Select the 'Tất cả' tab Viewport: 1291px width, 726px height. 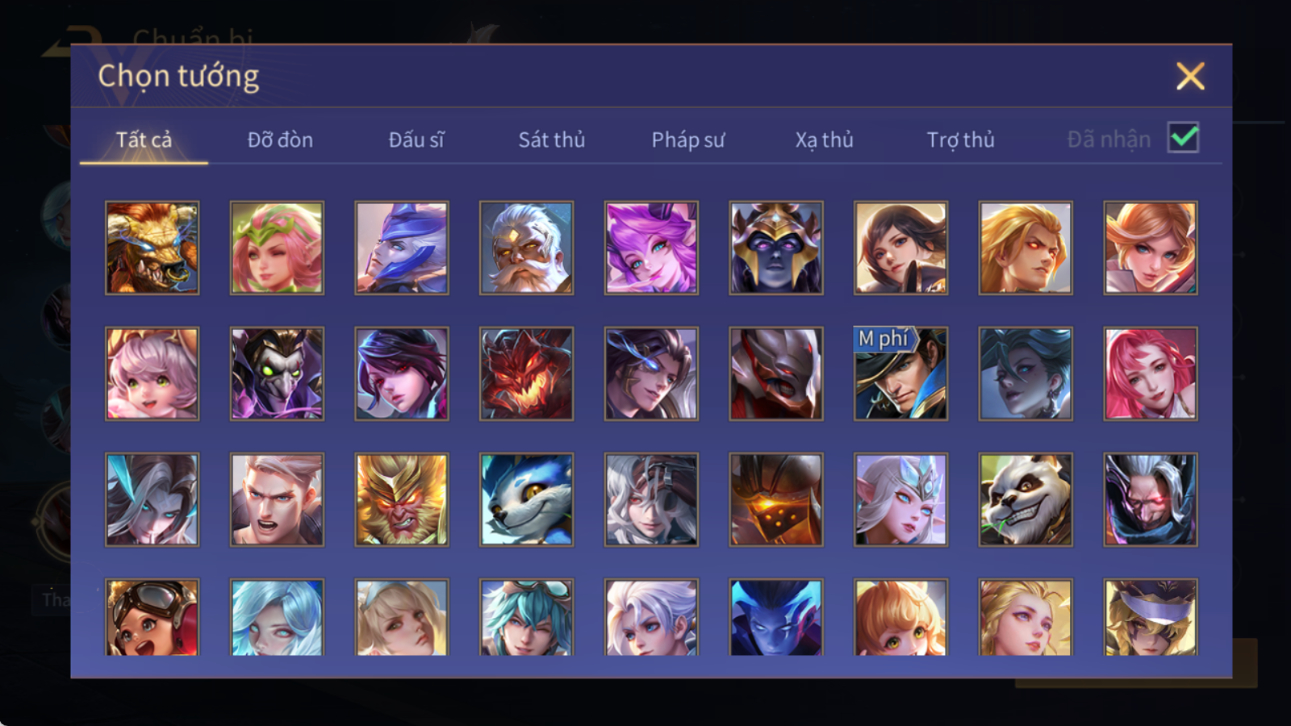pos(144,140)
